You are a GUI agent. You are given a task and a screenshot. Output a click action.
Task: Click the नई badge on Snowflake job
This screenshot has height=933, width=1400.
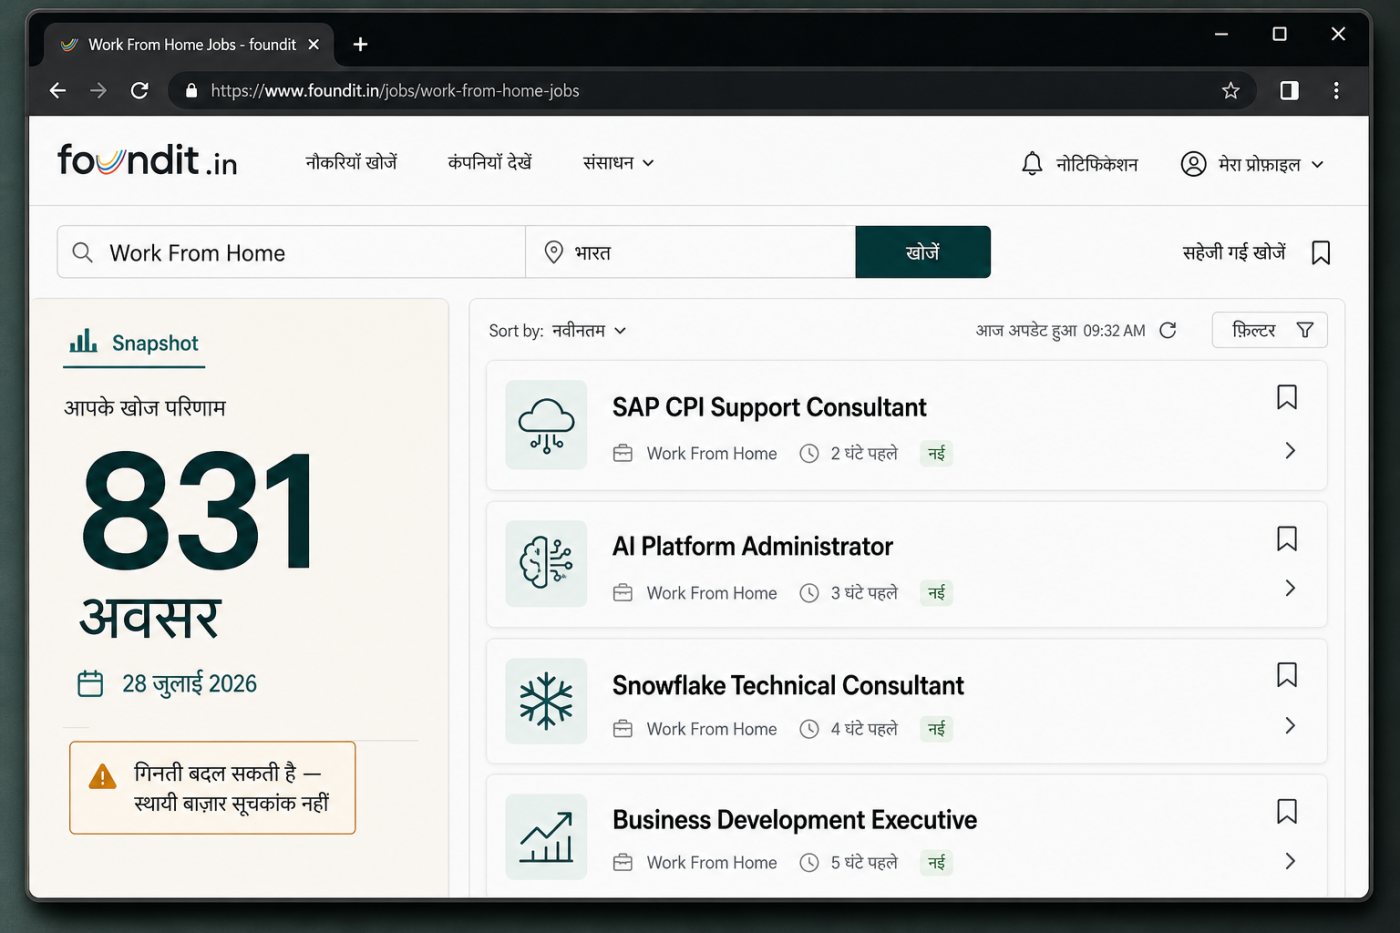click(936, 729)
